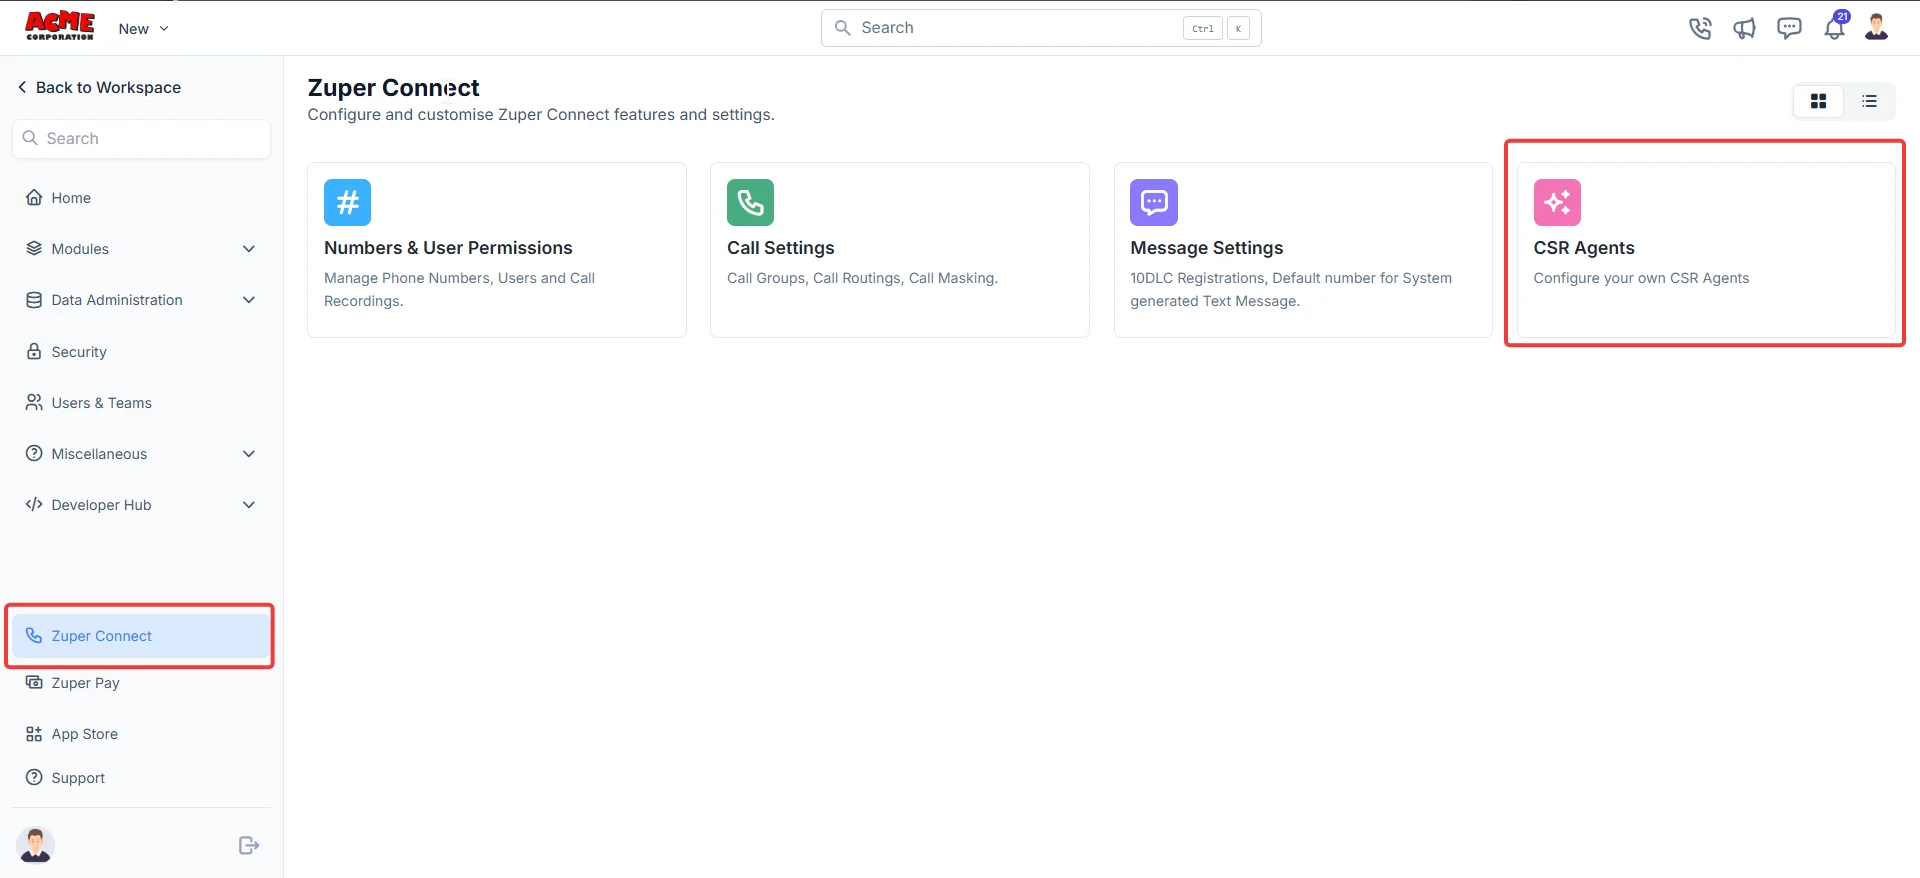This screenshot has height=878, width=1920.
Task: Open Zuper Pay in sidebar
Action: point(141,683)
